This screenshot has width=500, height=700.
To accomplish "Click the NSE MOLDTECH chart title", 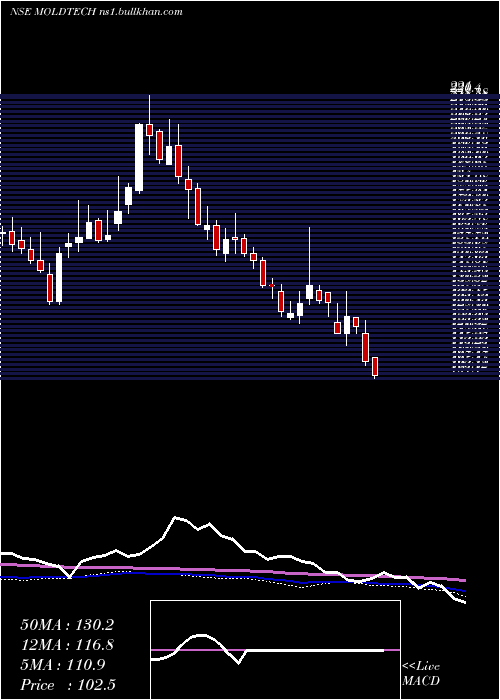I will [x=96, y=12].
